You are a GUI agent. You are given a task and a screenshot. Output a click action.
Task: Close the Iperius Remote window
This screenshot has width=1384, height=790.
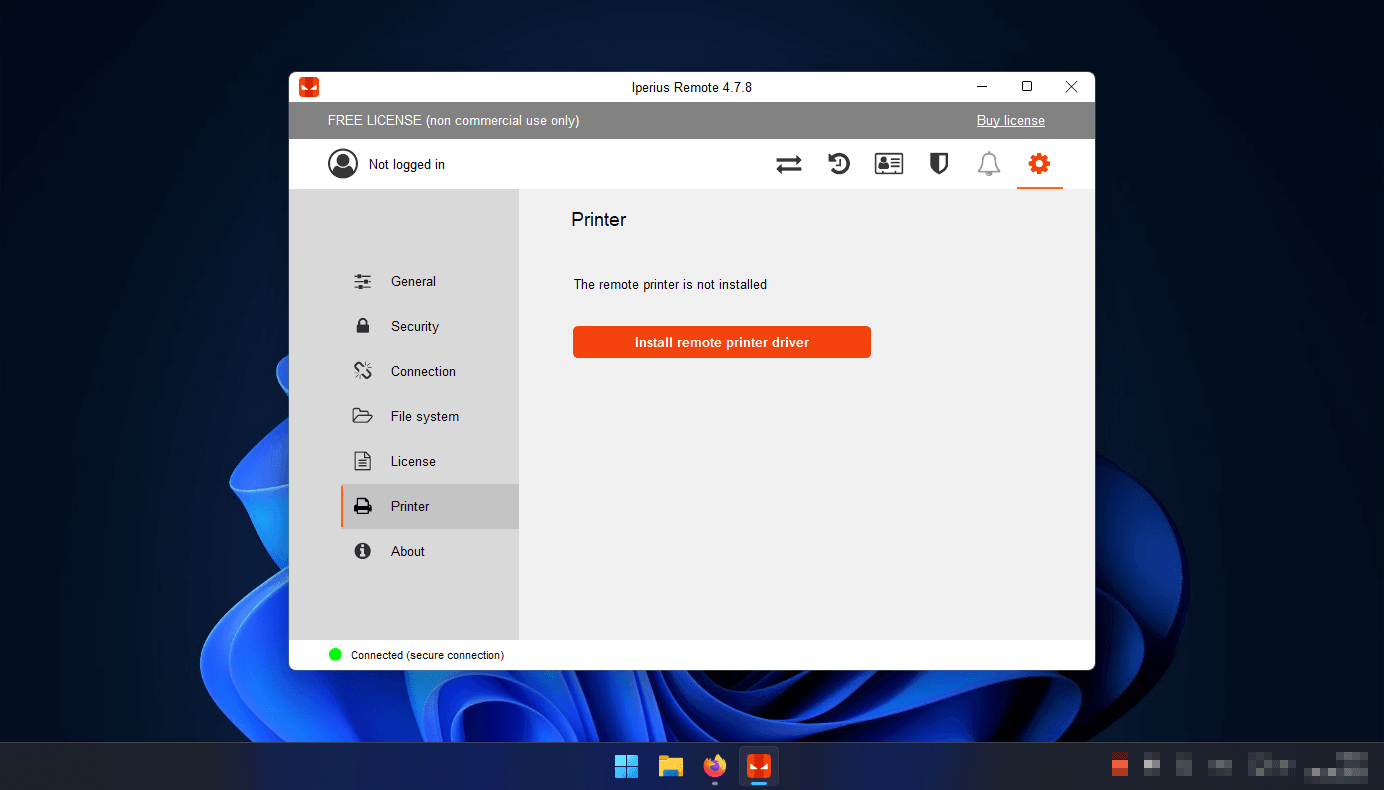tap(1072, 87)
